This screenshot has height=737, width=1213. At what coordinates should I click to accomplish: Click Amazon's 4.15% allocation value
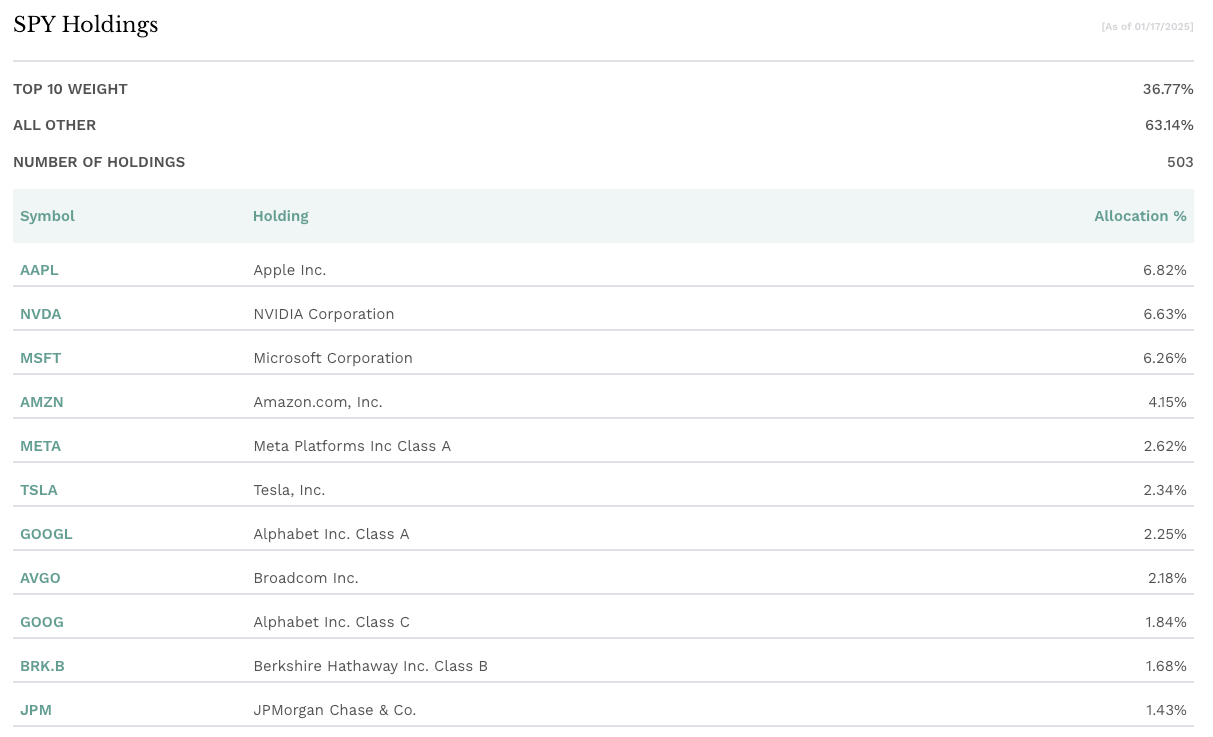click(x=1167, y=402)
